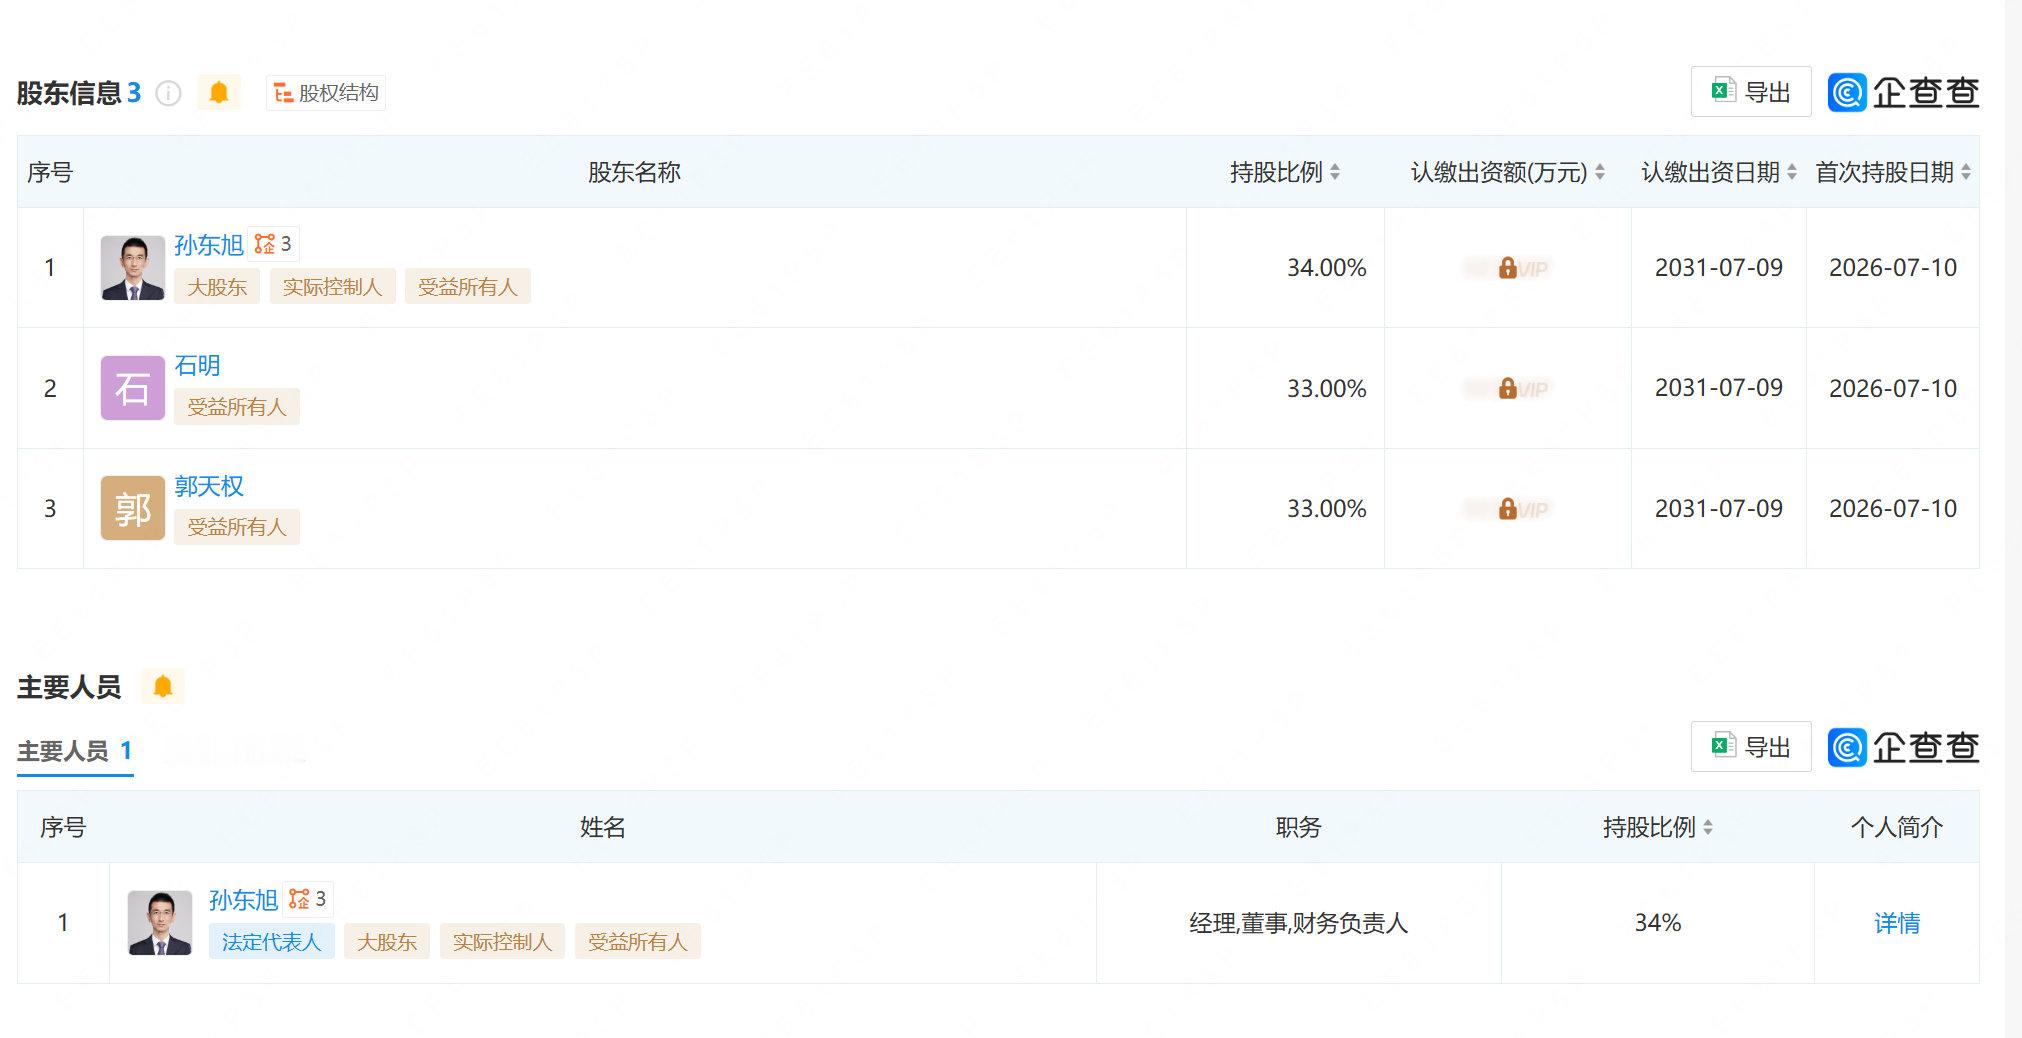Click the 34% holding cell in personnel table
This screenshot has width=2022, height=1038.
(1657, 923)
